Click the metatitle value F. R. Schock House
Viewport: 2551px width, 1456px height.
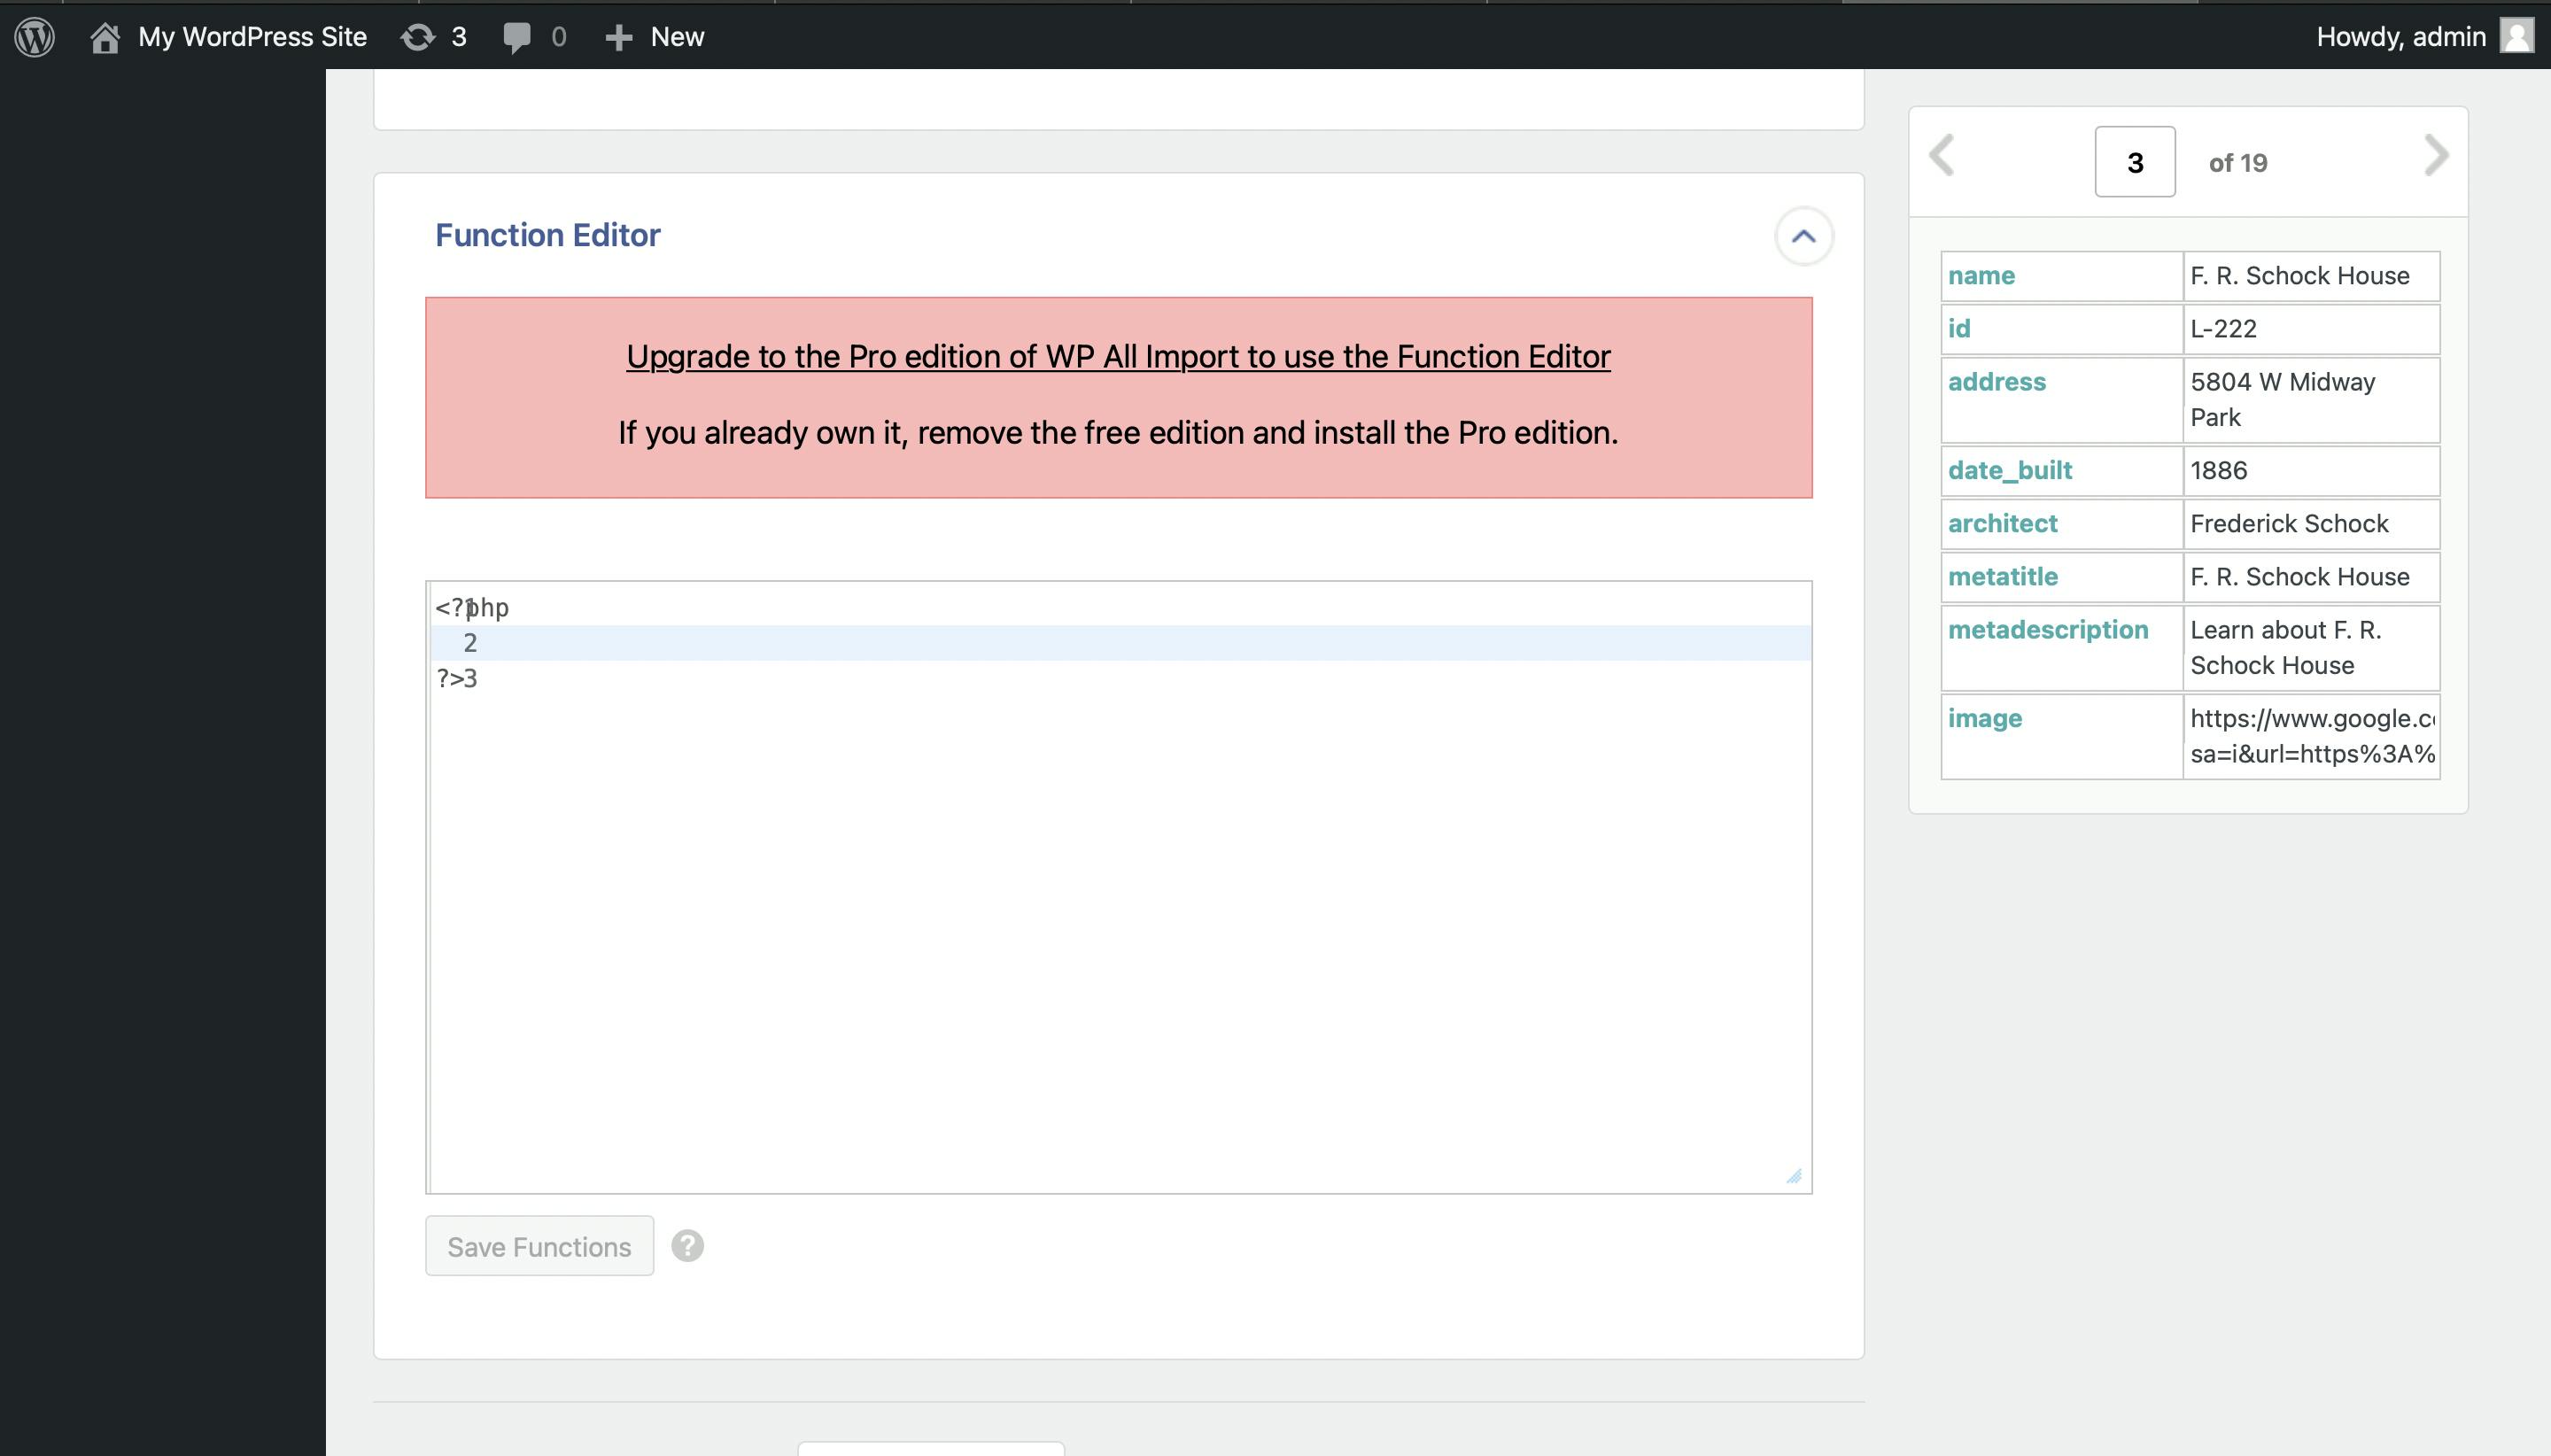[x=2299, y=577]
